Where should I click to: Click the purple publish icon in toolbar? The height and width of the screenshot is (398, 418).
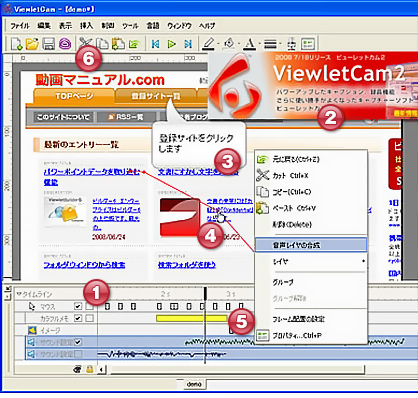coord(65,44)
